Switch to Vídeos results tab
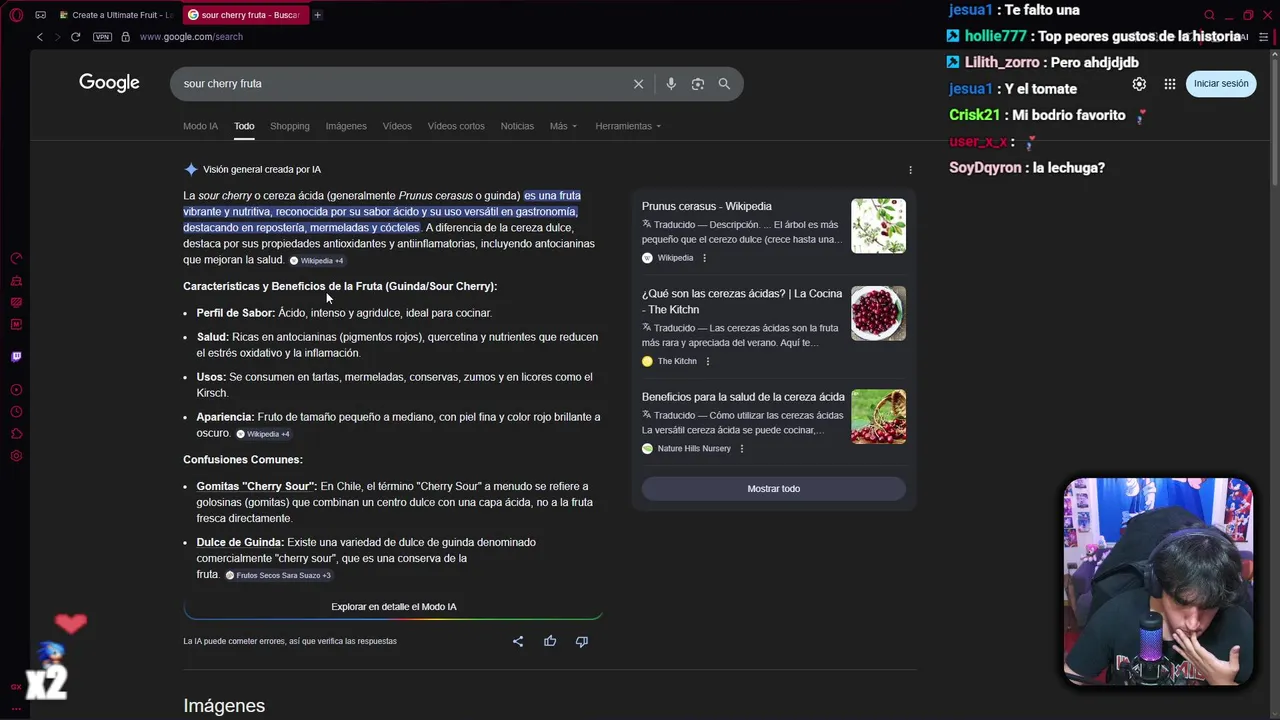The width and height of the screenshot is (1280, 720). (397, 126)
